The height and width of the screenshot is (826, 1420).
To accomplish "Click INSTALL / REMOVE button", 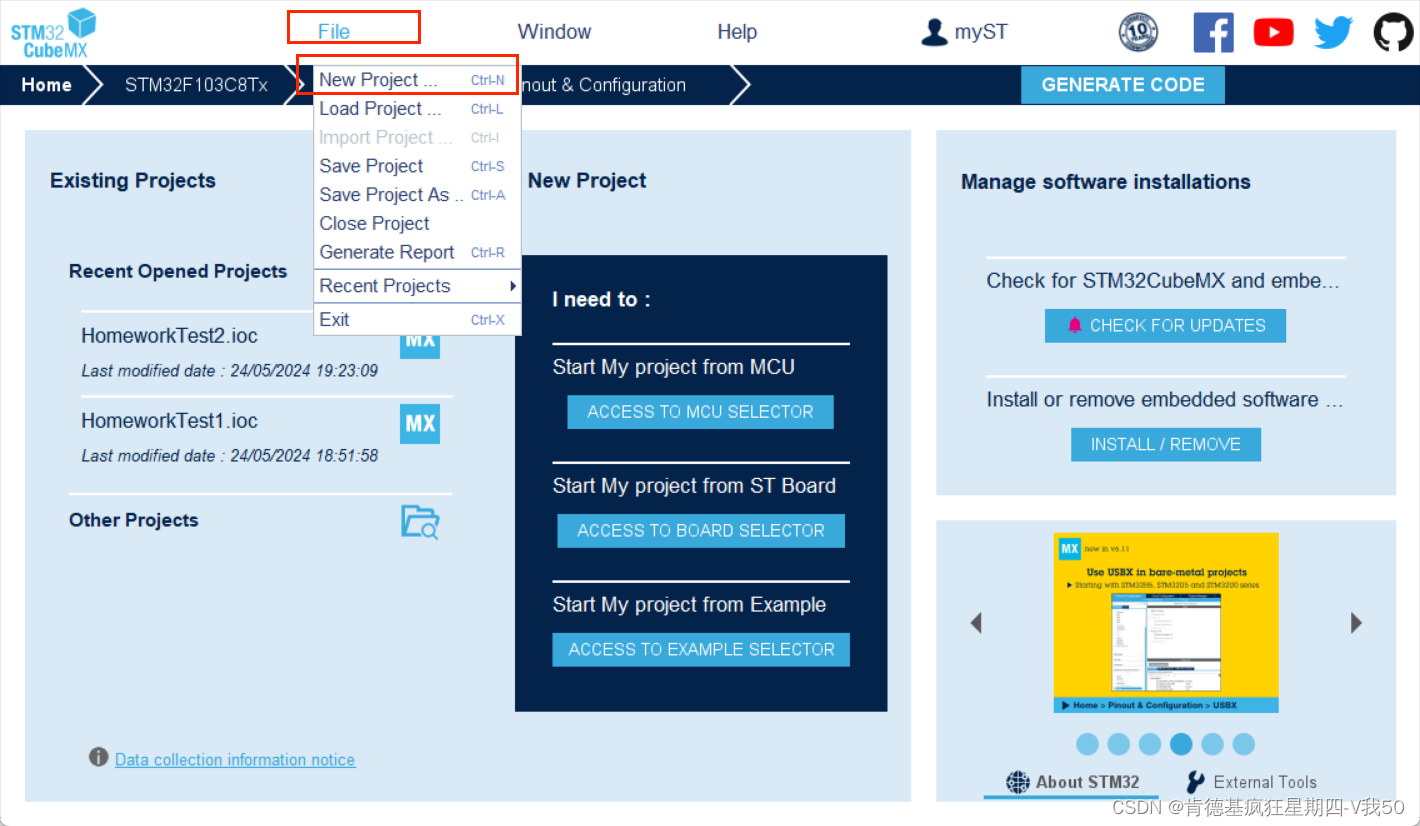I will (1165, 445).
